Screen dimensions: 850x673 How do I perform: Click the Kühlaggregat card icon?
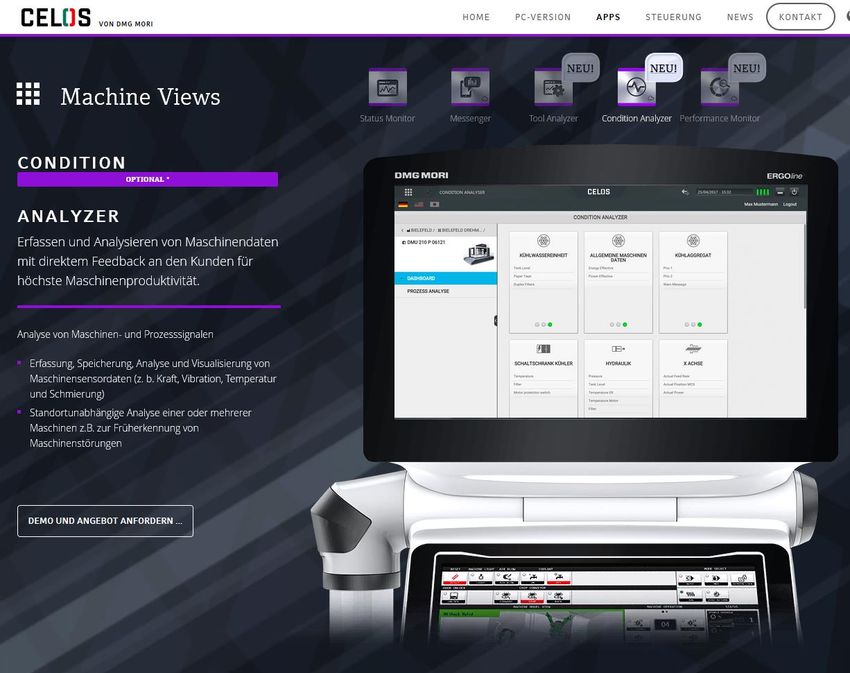coord(693,240)
